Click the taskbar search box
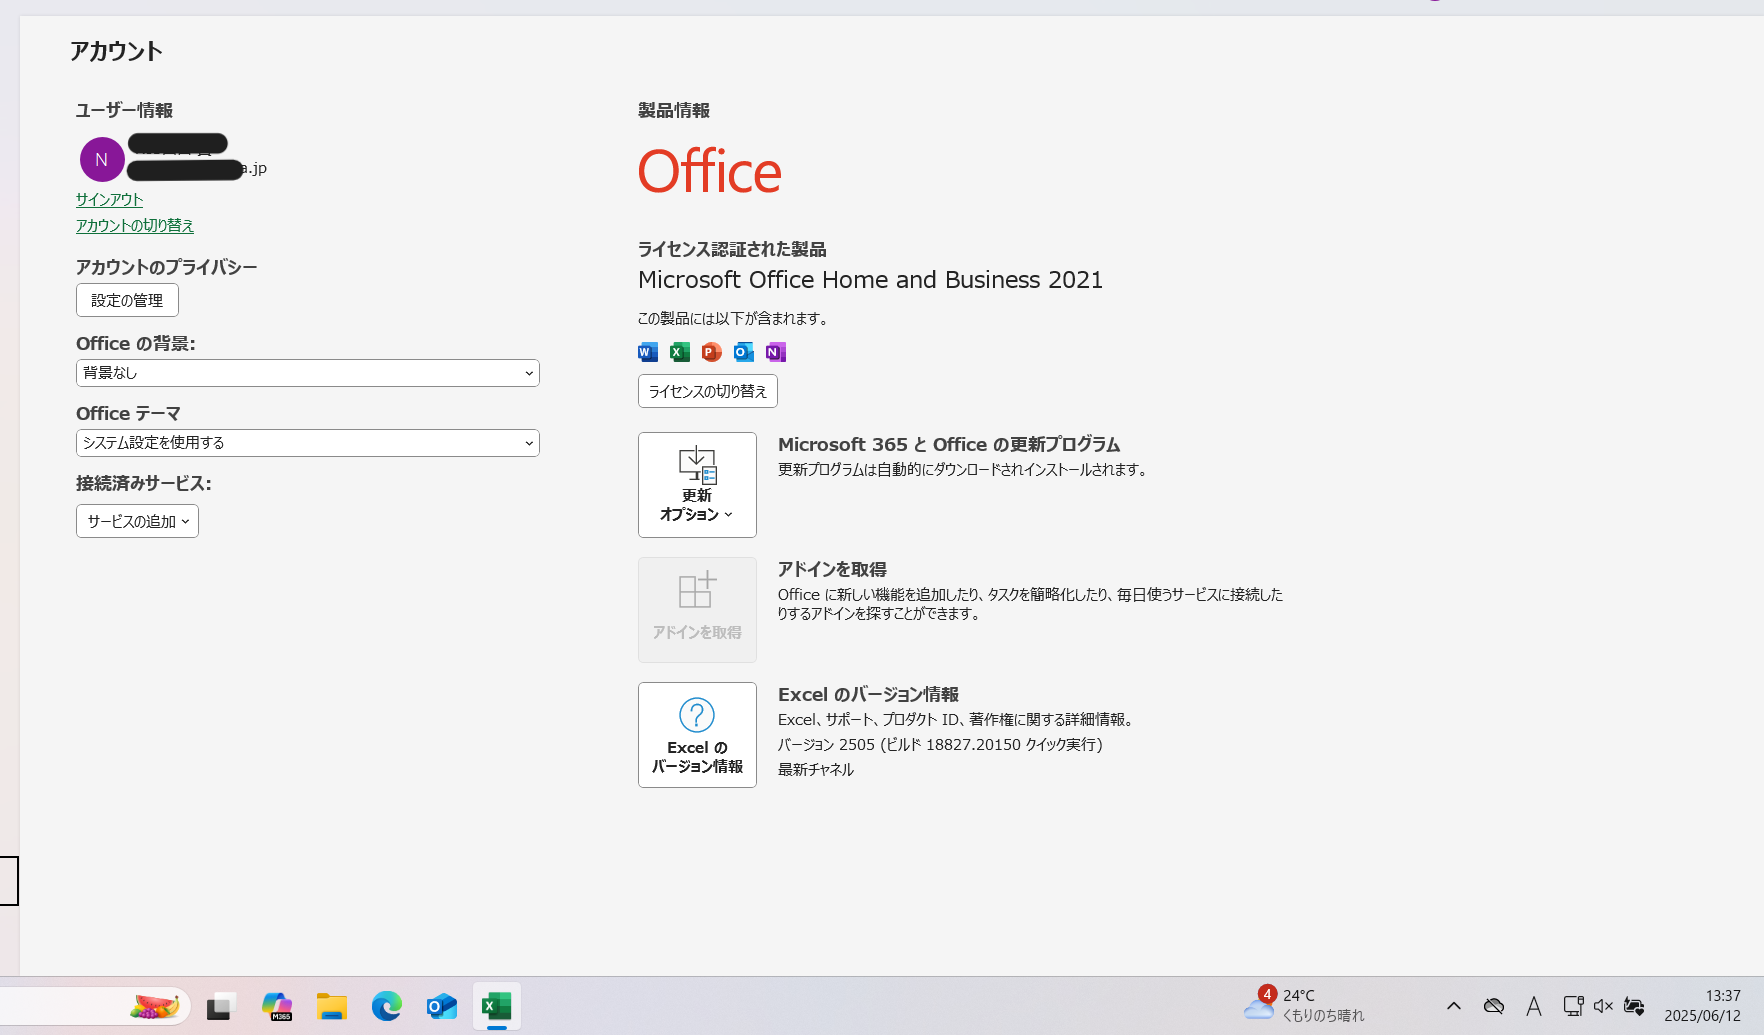 pyautogui.click(x=96, y=1006)
